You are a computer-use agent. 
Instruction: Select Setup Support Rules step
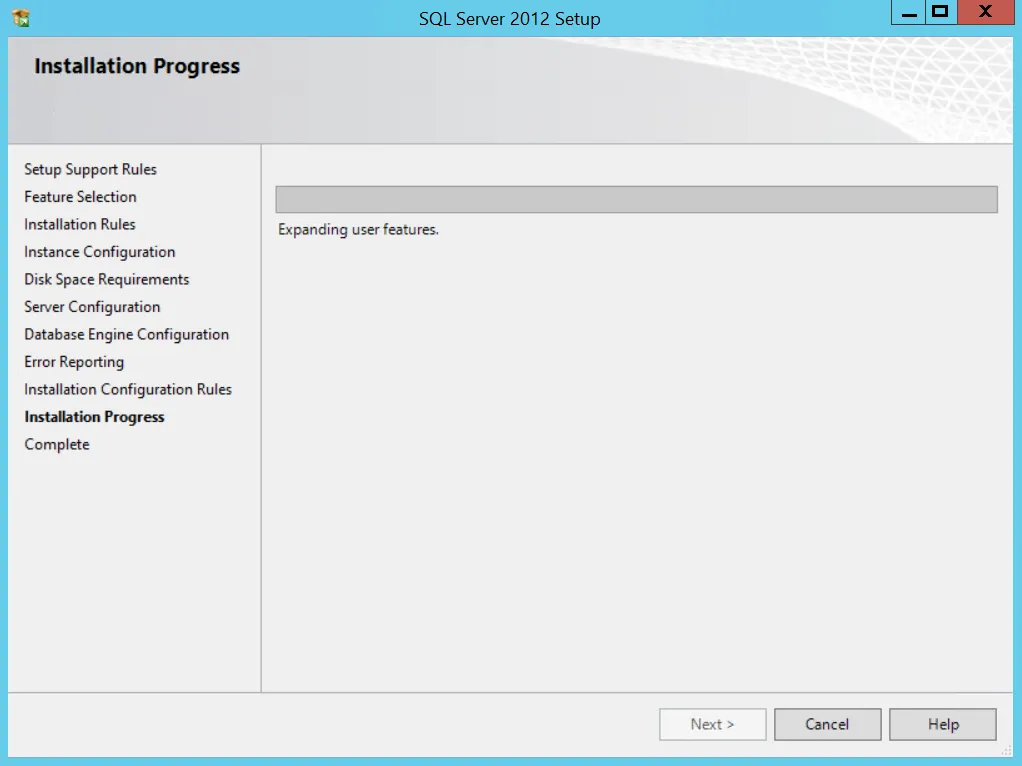click(x=91, y=169)
